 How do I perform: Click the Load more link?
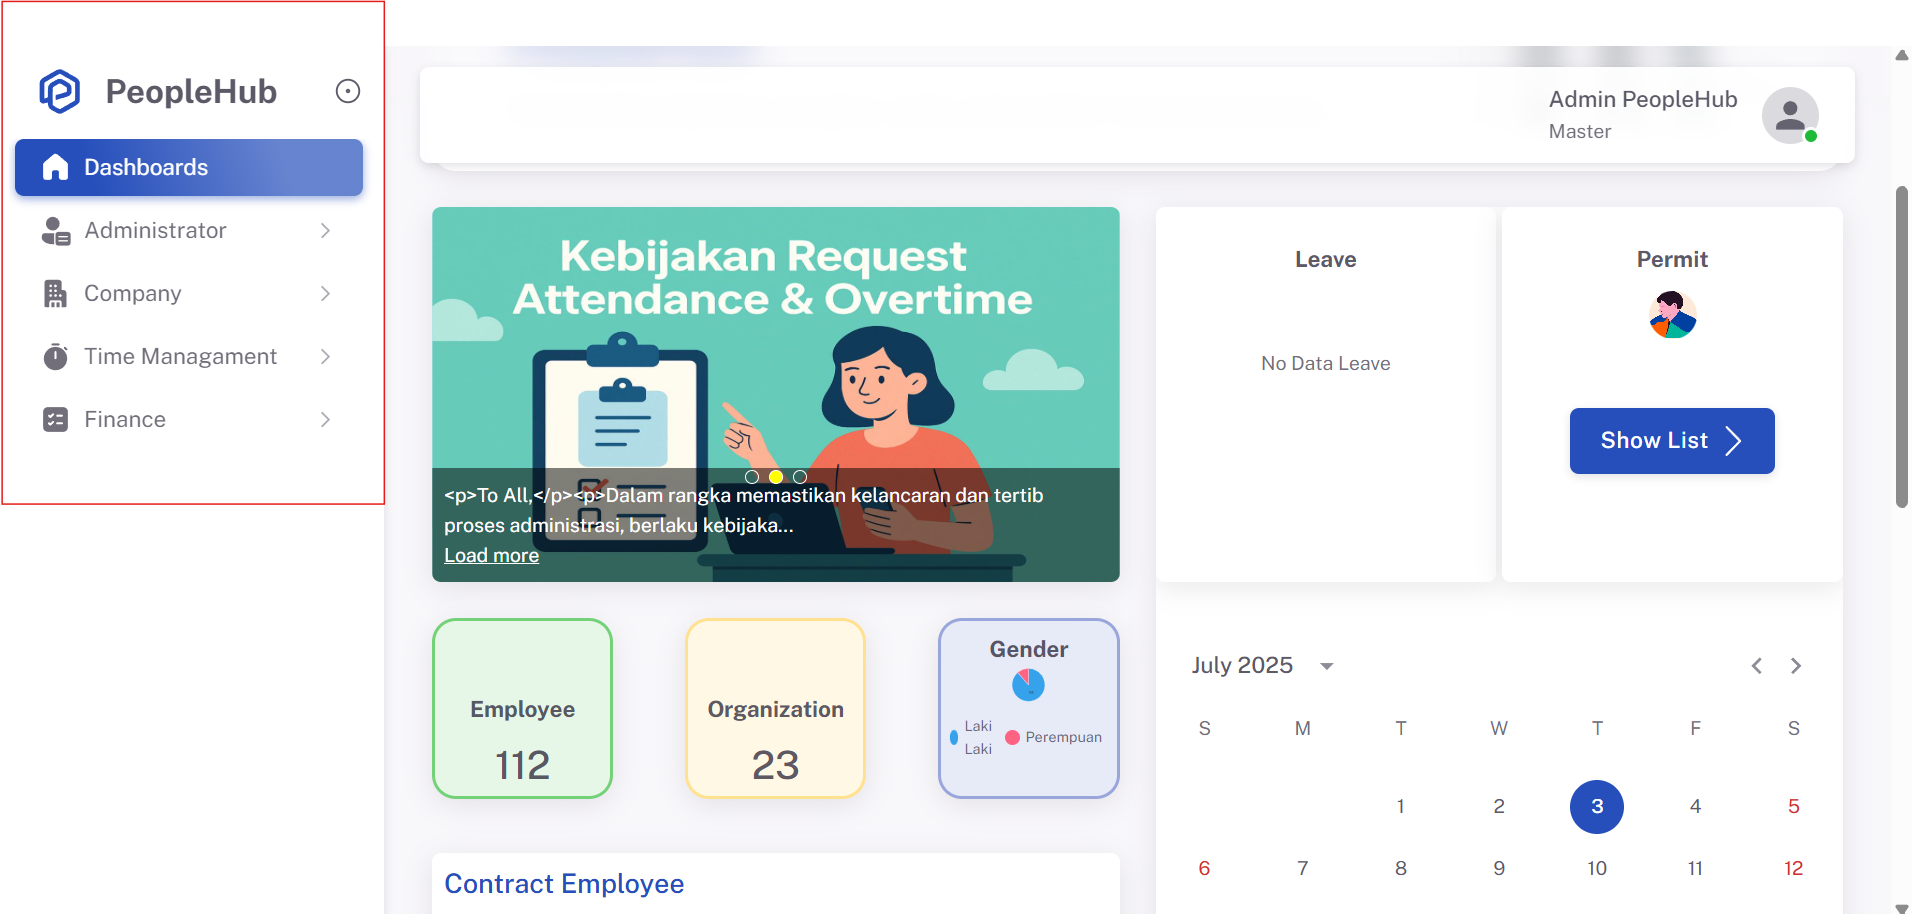pos(491,555)
